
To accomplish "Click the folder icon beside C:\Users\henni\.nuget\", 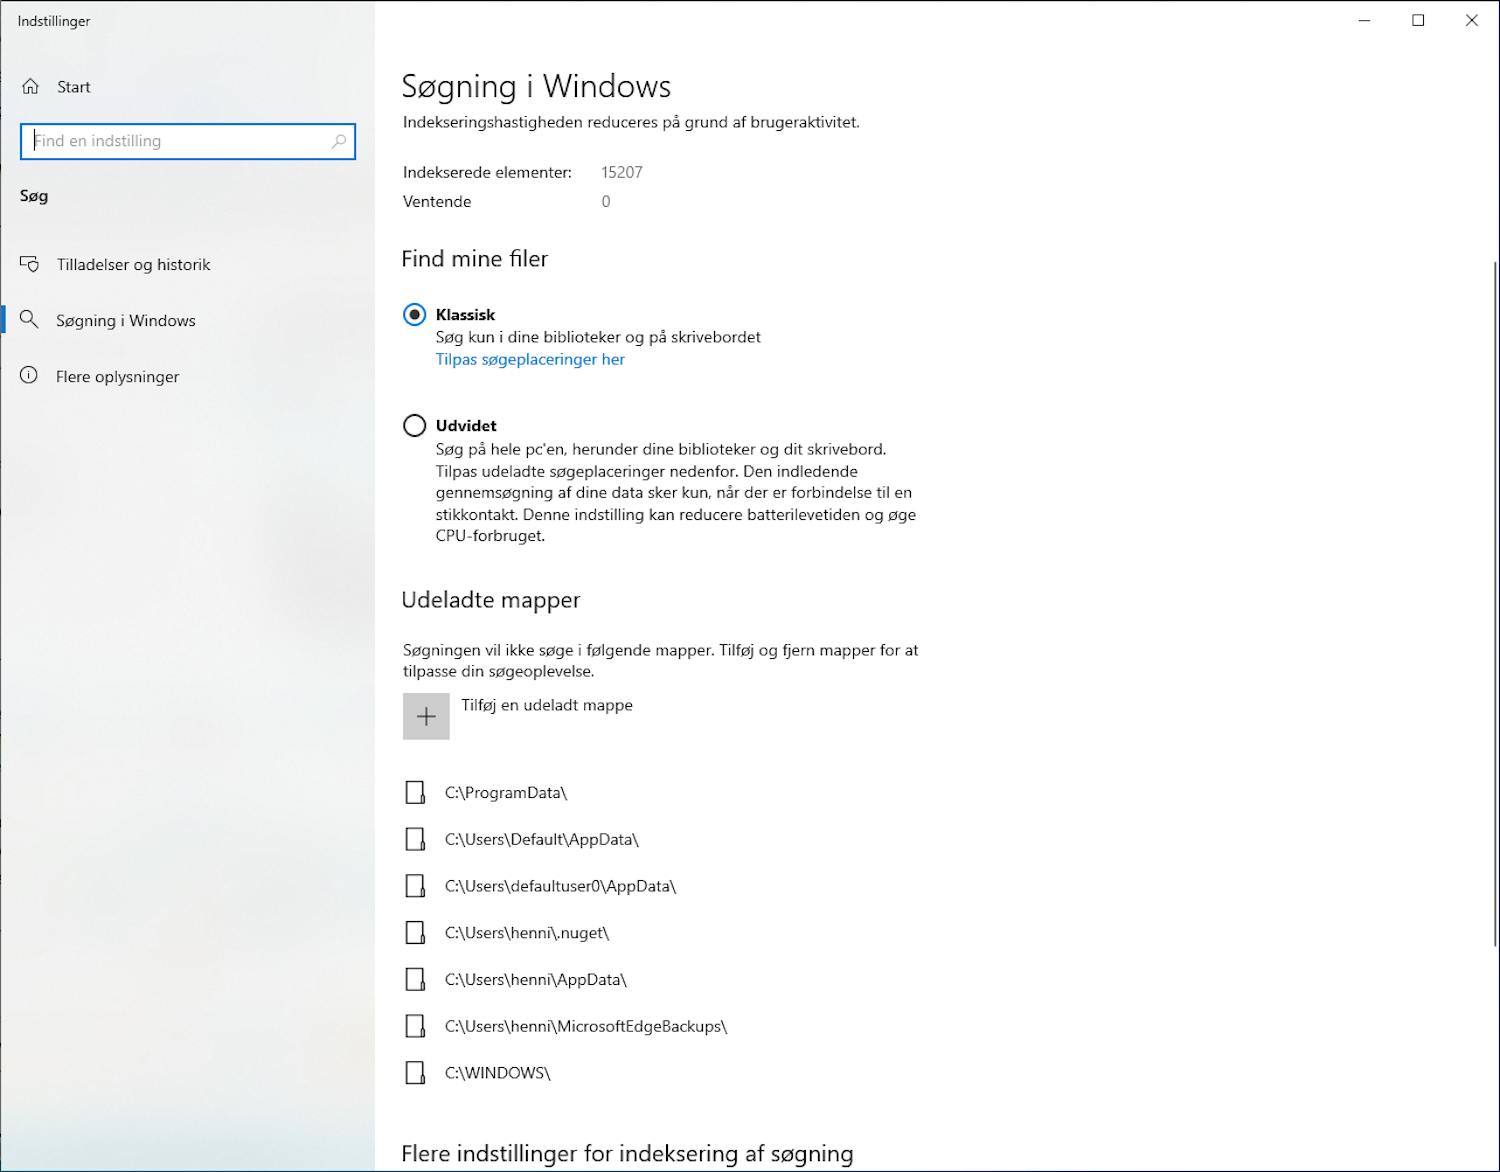I will [x=415, y=932].
